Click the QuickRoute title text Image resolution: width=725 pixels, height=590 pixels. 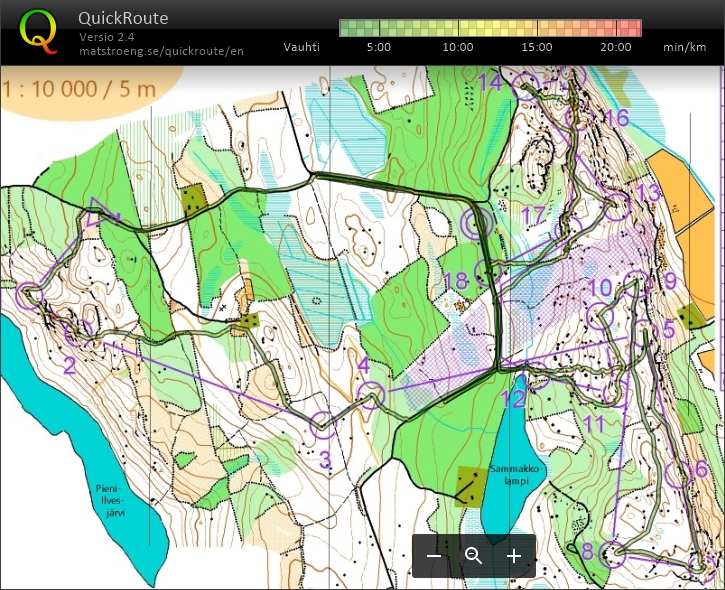point(123,18)
